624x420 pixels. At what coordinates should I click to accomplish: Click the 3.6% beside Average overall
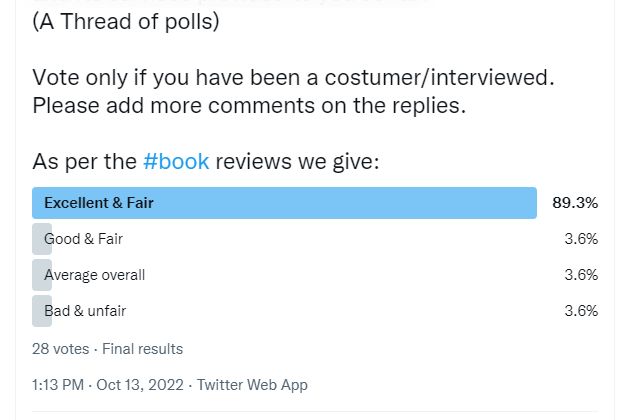pyautogui.click(x=581, y=275)
